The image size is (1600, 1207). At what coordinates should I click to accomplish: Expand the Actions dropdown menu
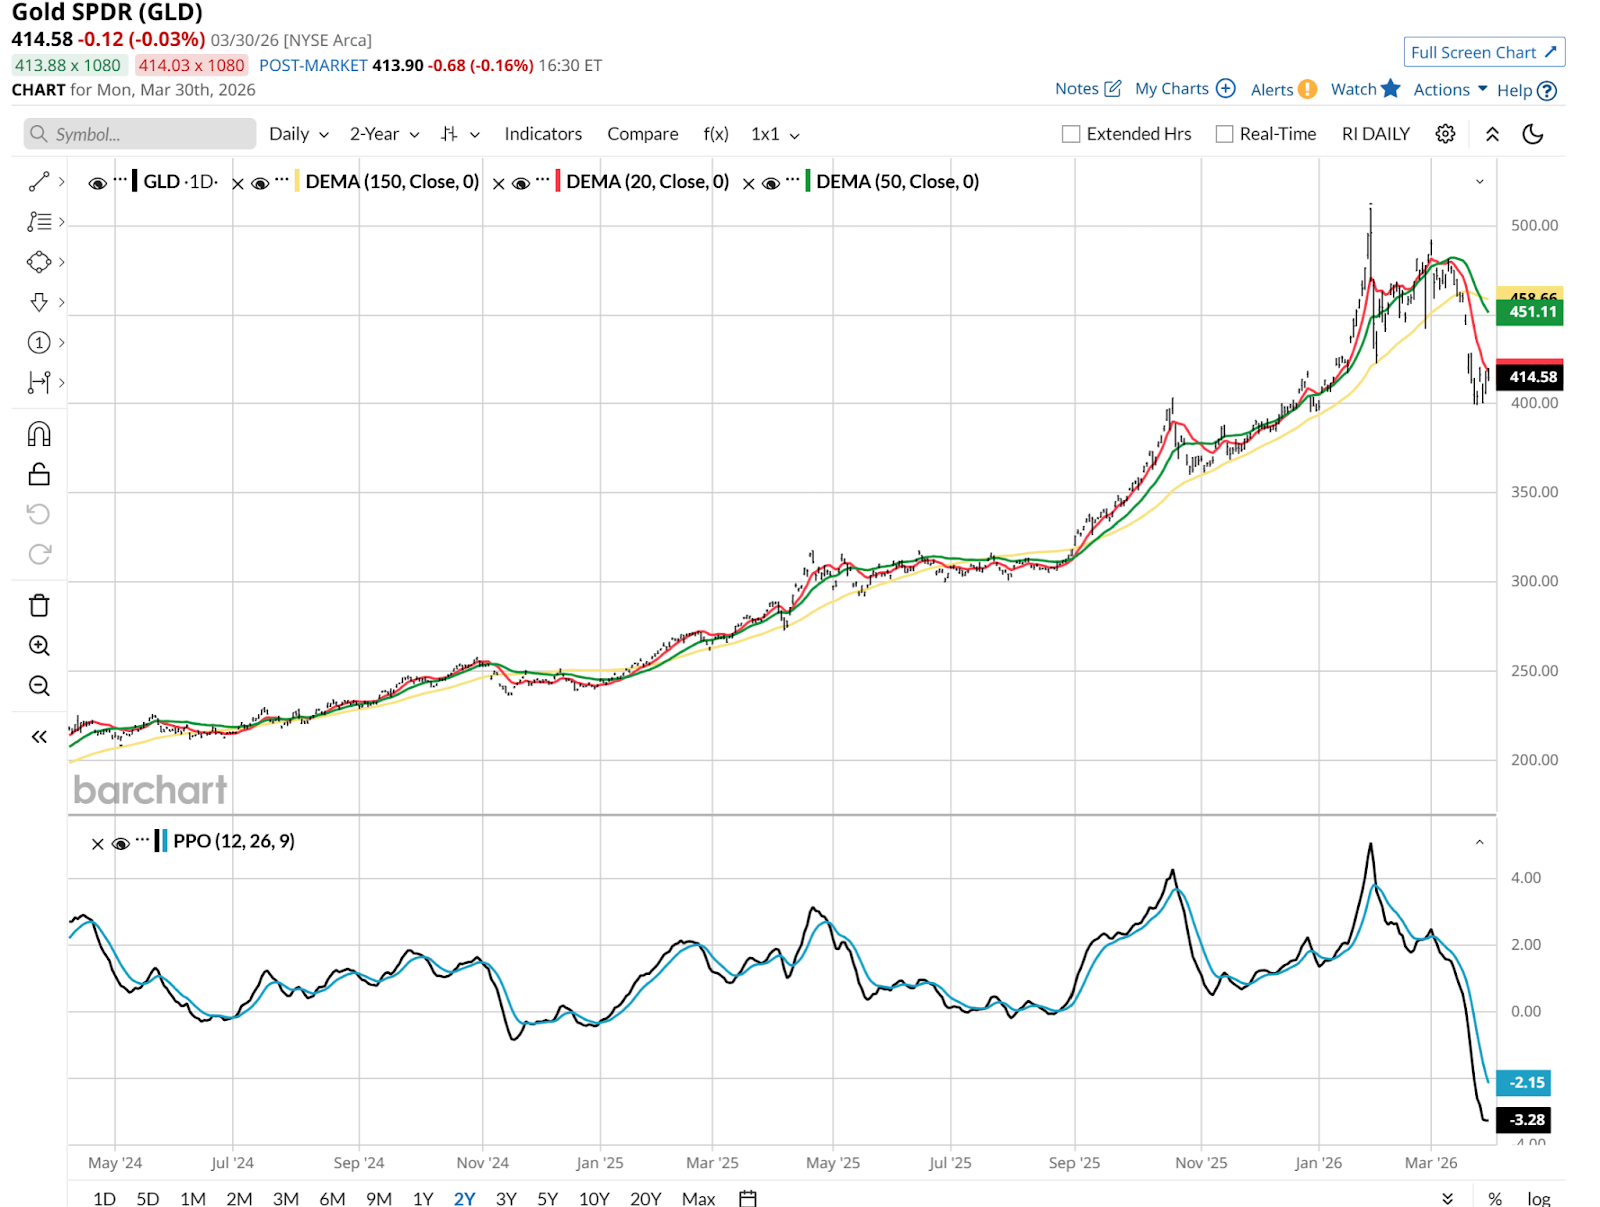1450,89
